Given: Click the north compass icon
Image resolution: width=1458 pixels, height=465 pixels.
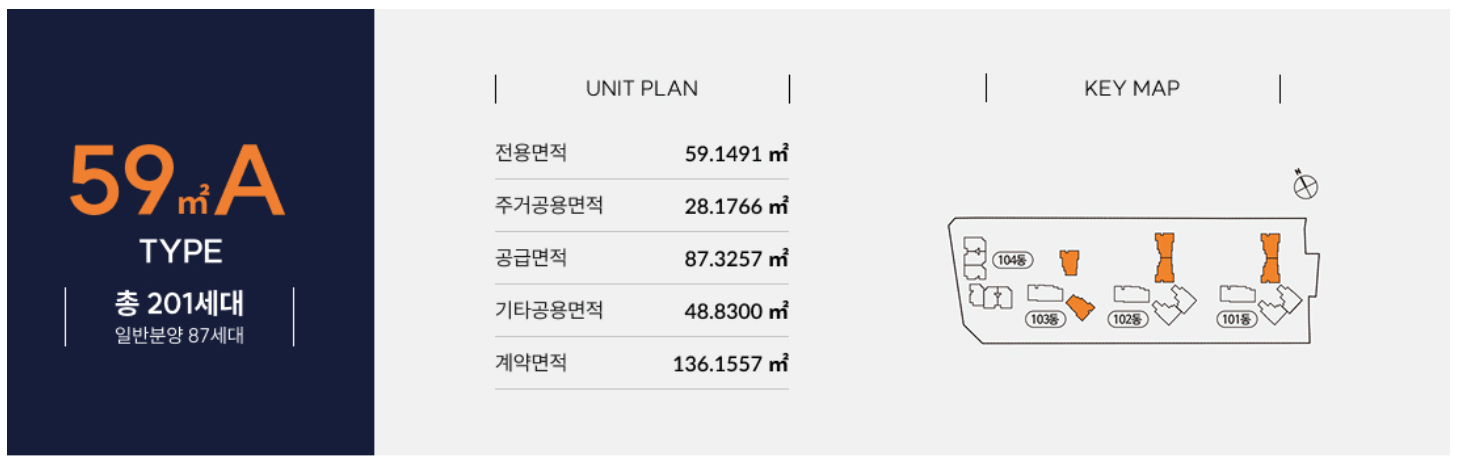Looking at the screenshot, I should (x=1305, y=185).
